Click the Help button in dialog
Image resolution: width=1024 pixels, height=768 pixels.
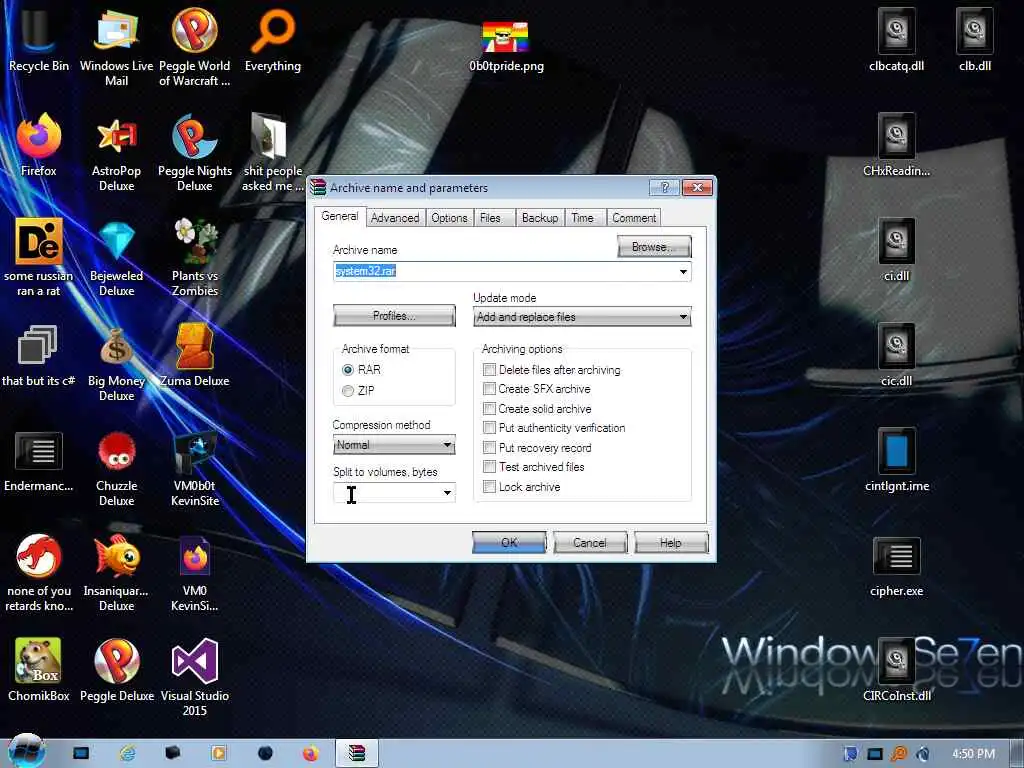point(671,543)
